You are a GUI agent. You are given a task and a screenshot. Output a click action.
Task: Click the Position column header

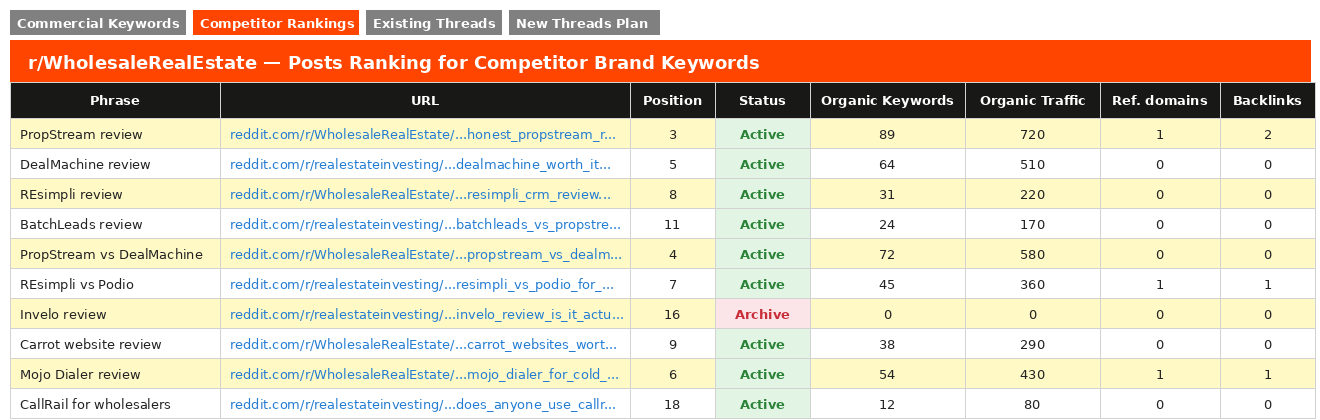[673, 100]
